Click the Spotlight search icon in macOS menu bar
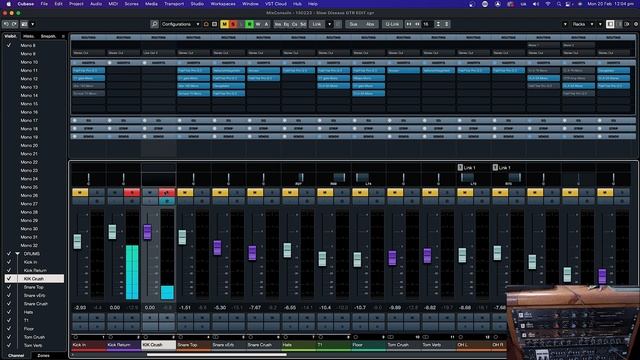Image resolution: width=640 pixels, height=360 pixels. tap(559, 4)
